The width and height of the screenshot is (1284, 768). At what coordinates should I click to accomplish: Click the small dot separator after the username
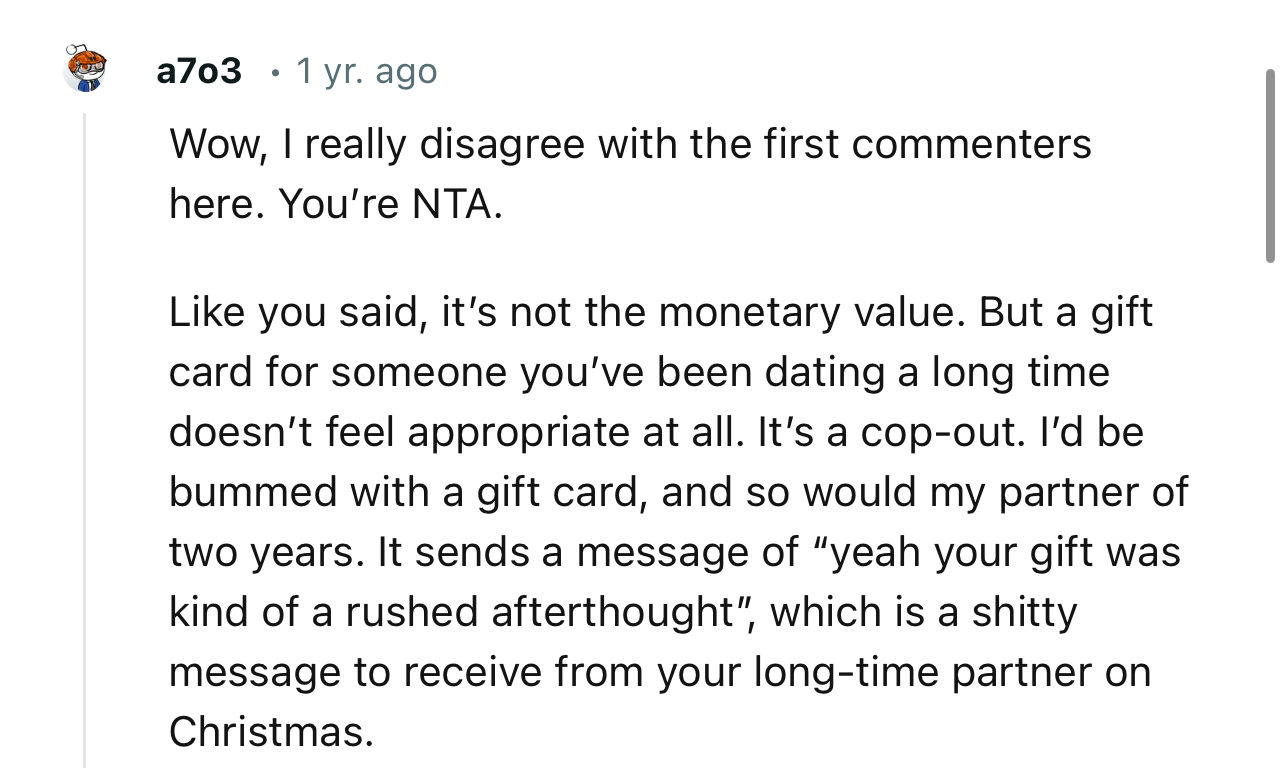(275, 72)
